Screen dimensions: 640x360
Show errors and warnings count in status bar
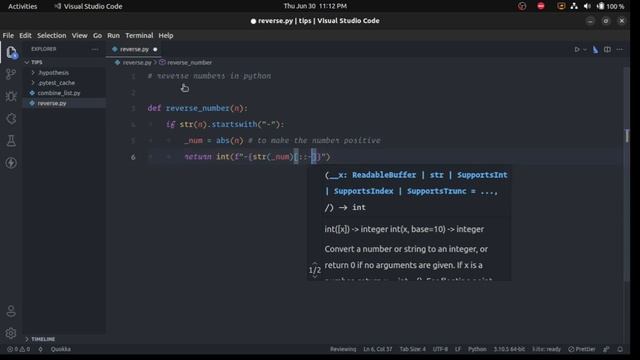(19, 349)
